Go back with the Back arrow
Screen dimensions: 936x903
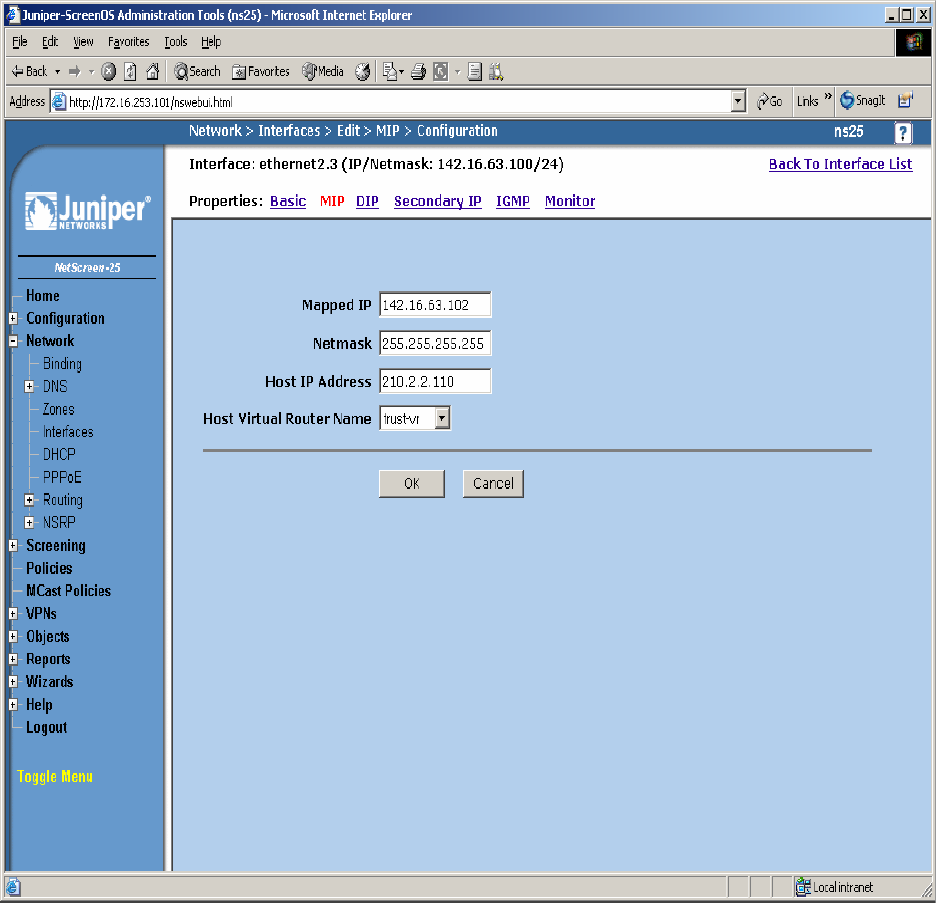29,72
